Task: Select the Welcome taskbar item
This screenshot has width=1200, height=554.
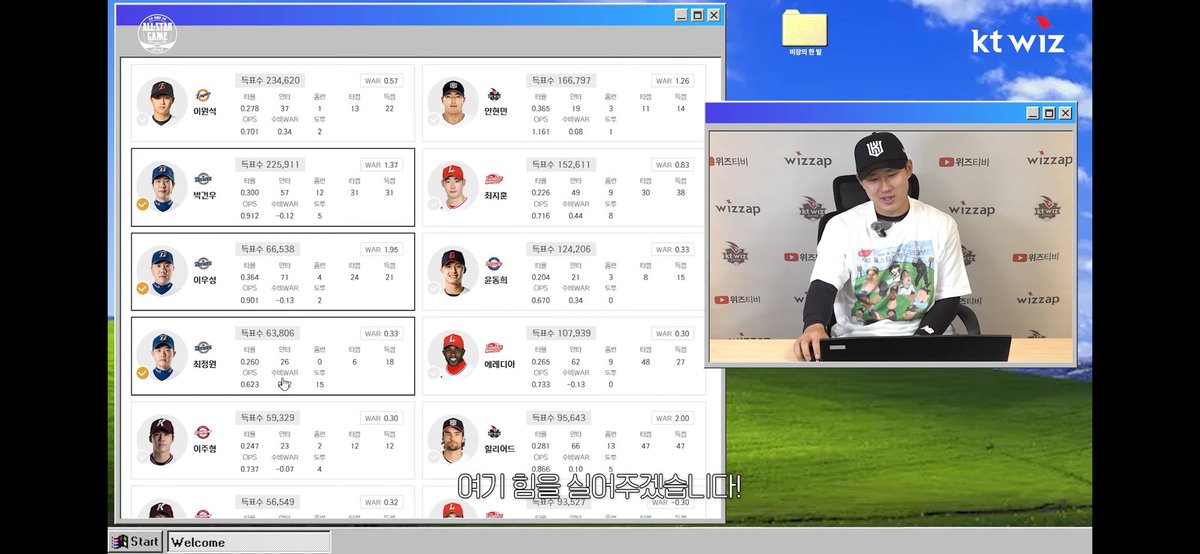Action: coord(248,542)
